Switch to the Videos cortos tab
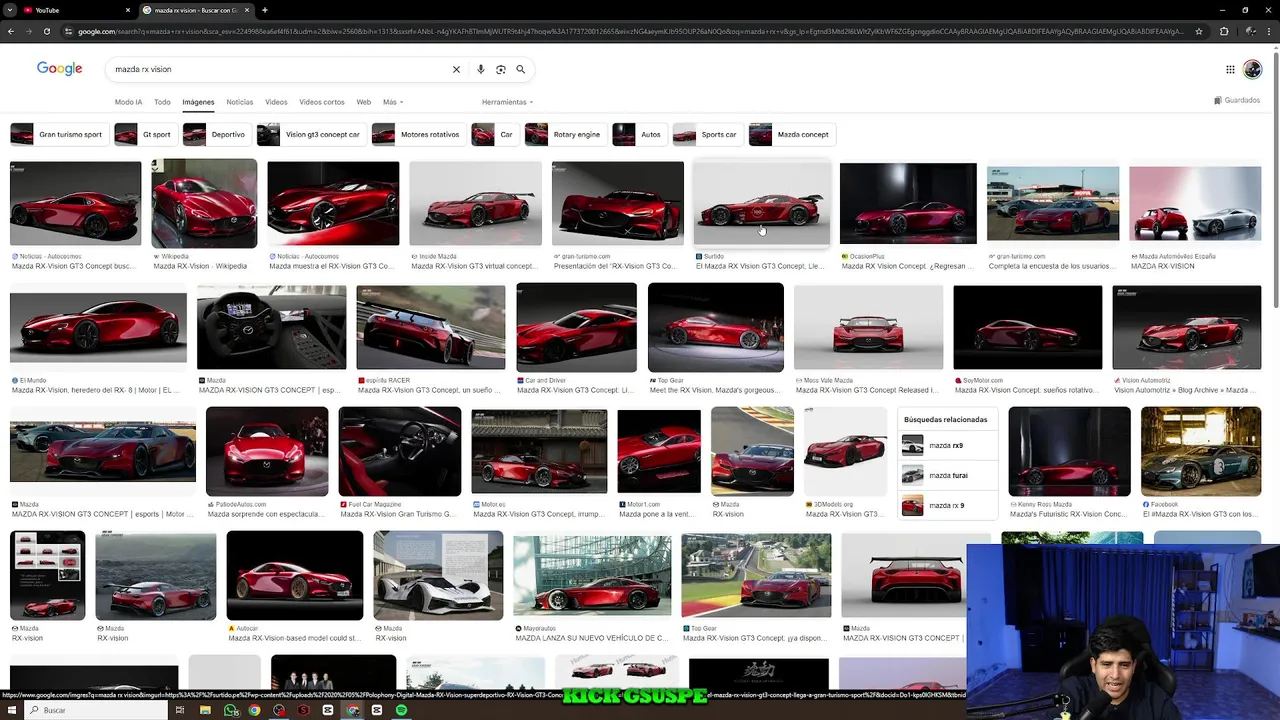Screen dimensions: 1280x720 pyautogui.click(x=322, y=102)
